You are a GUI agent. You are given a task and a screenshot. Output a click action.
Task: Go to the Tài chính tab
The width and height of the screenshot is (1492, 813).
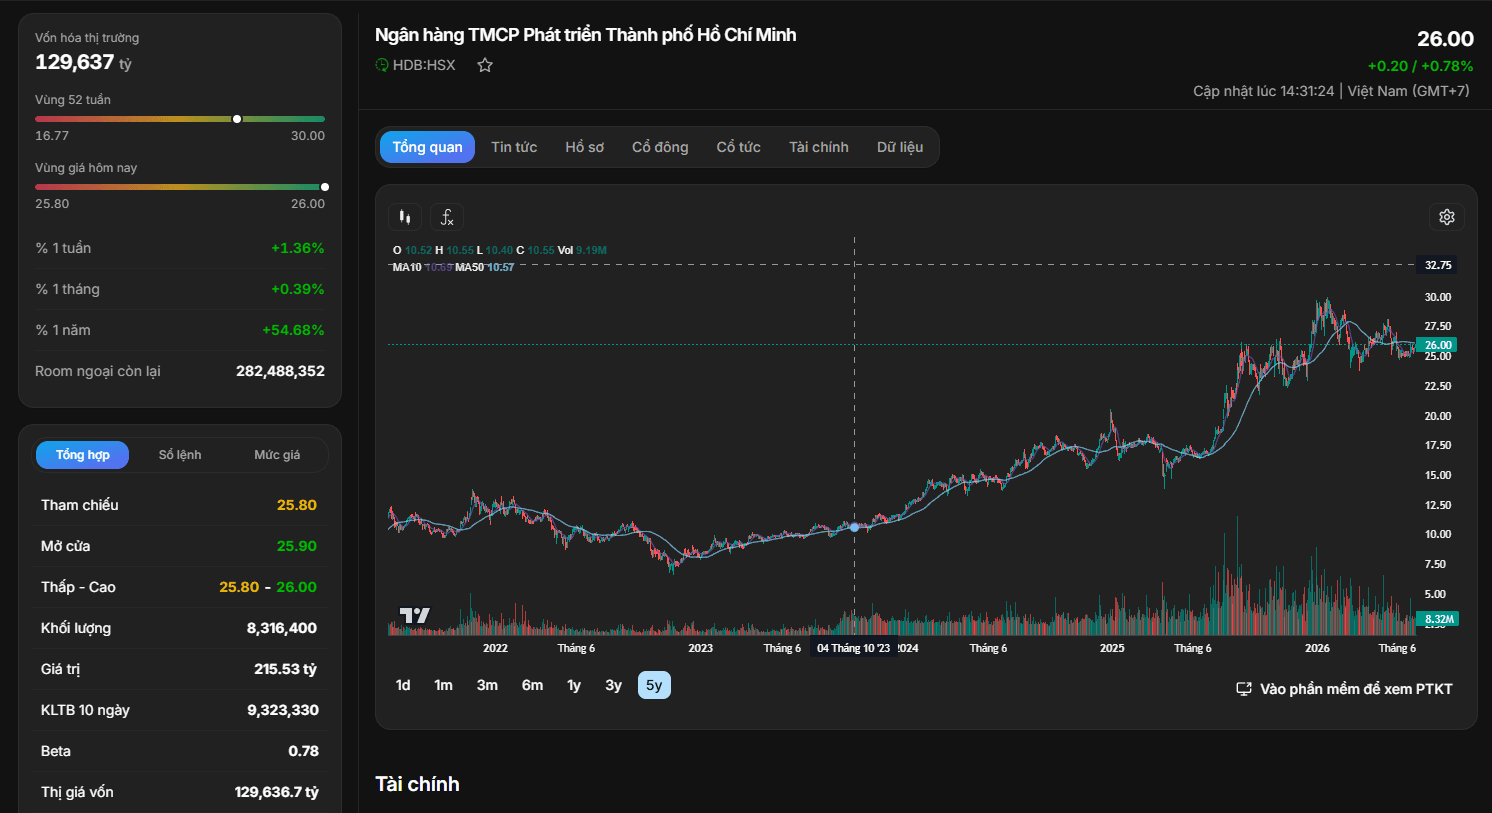(x=819, y=147)
